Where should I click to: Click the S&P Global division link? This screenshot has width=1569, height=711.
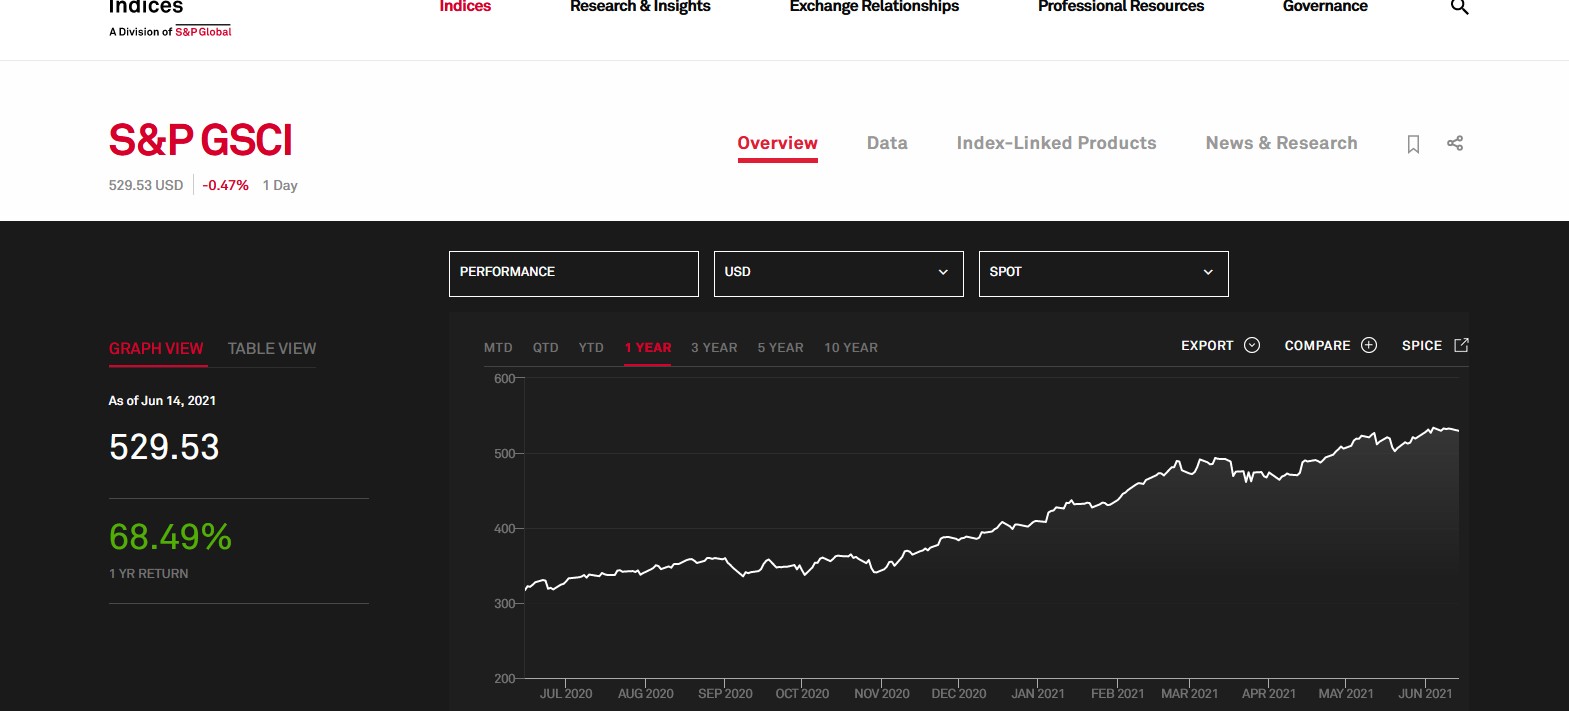(203, 32)
